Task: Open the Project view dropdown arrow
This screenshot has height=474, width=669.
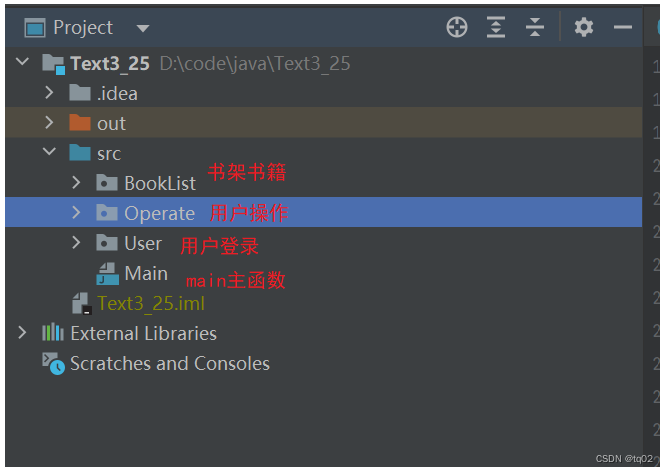Action: point(142,28)
